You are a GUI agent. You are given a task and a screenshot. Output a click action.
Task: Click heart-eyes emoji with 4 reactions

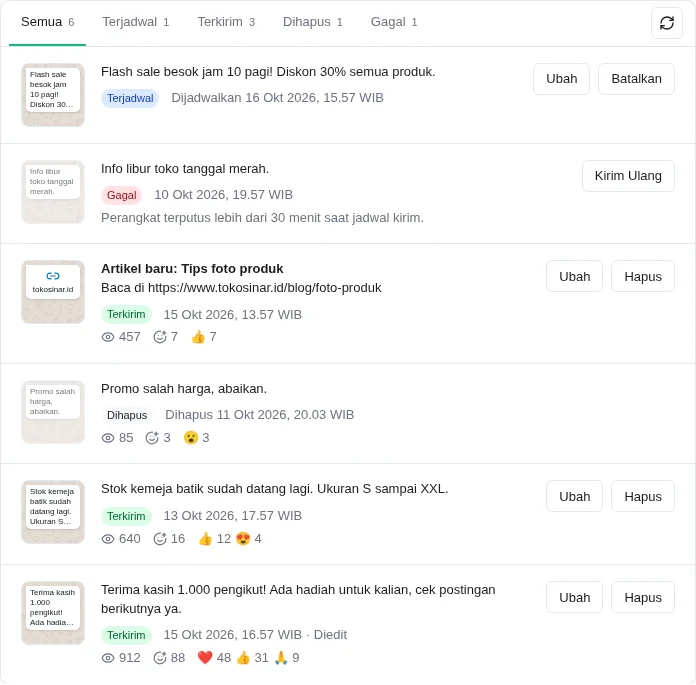[243, 539]
